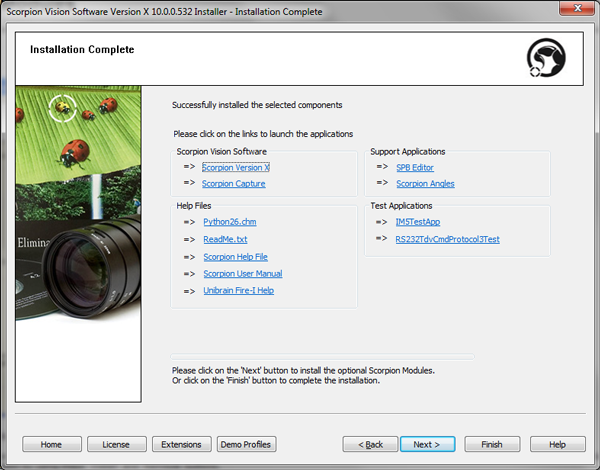This screenshot has height=470, width=600.
Task: Open ReadMe.txt link
Action: pyautogui.click(x=225, y=240)
